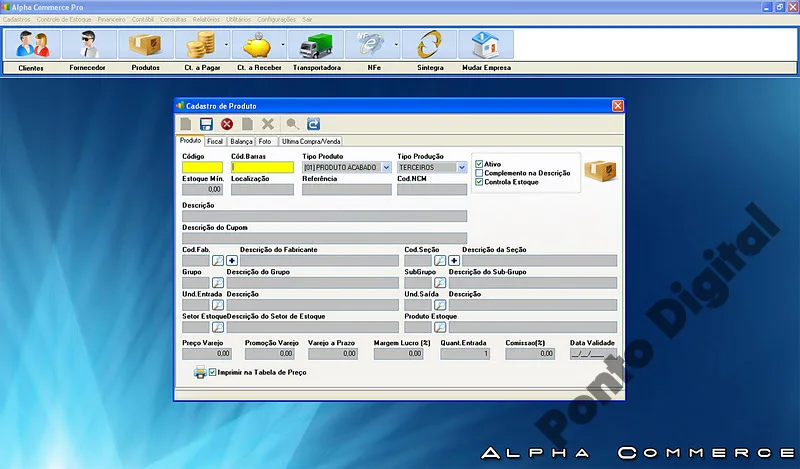Save the product with floppy disk icon
The image size is (800, 469).
tap(206, 124)
